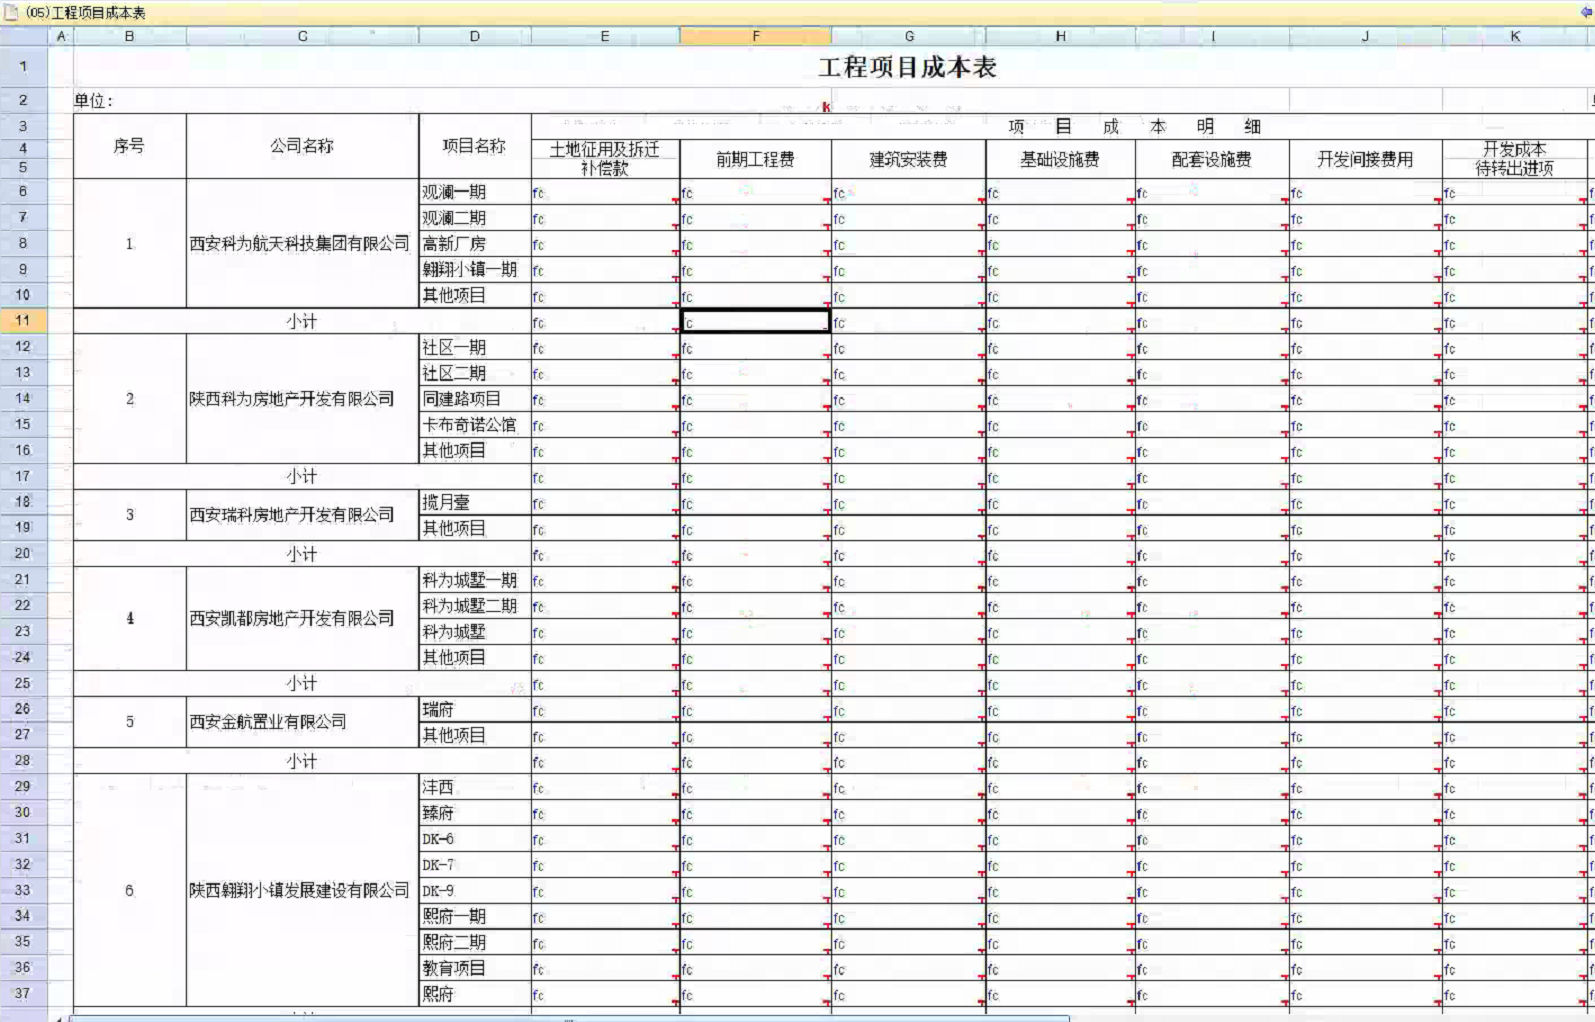Screen dimensions: 1595x1022
Task: Click the horizontal scrollbar at the bottom
Action: tap(570, 1018)
